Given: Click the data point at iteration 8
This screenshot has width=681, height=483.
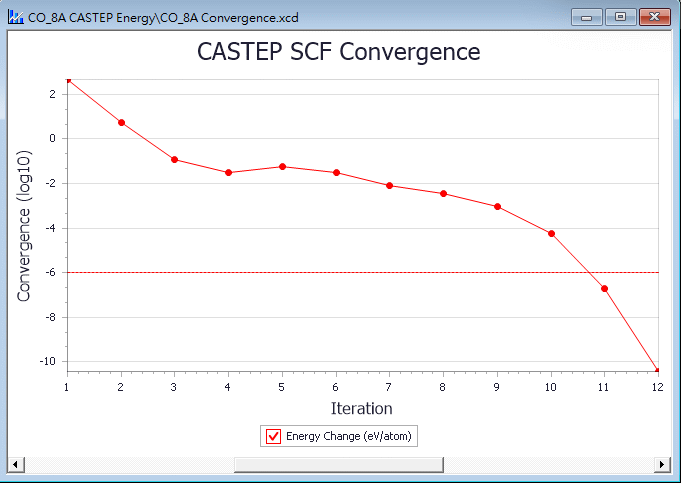Looking at the screenshot, I should (x=443, y=193).
